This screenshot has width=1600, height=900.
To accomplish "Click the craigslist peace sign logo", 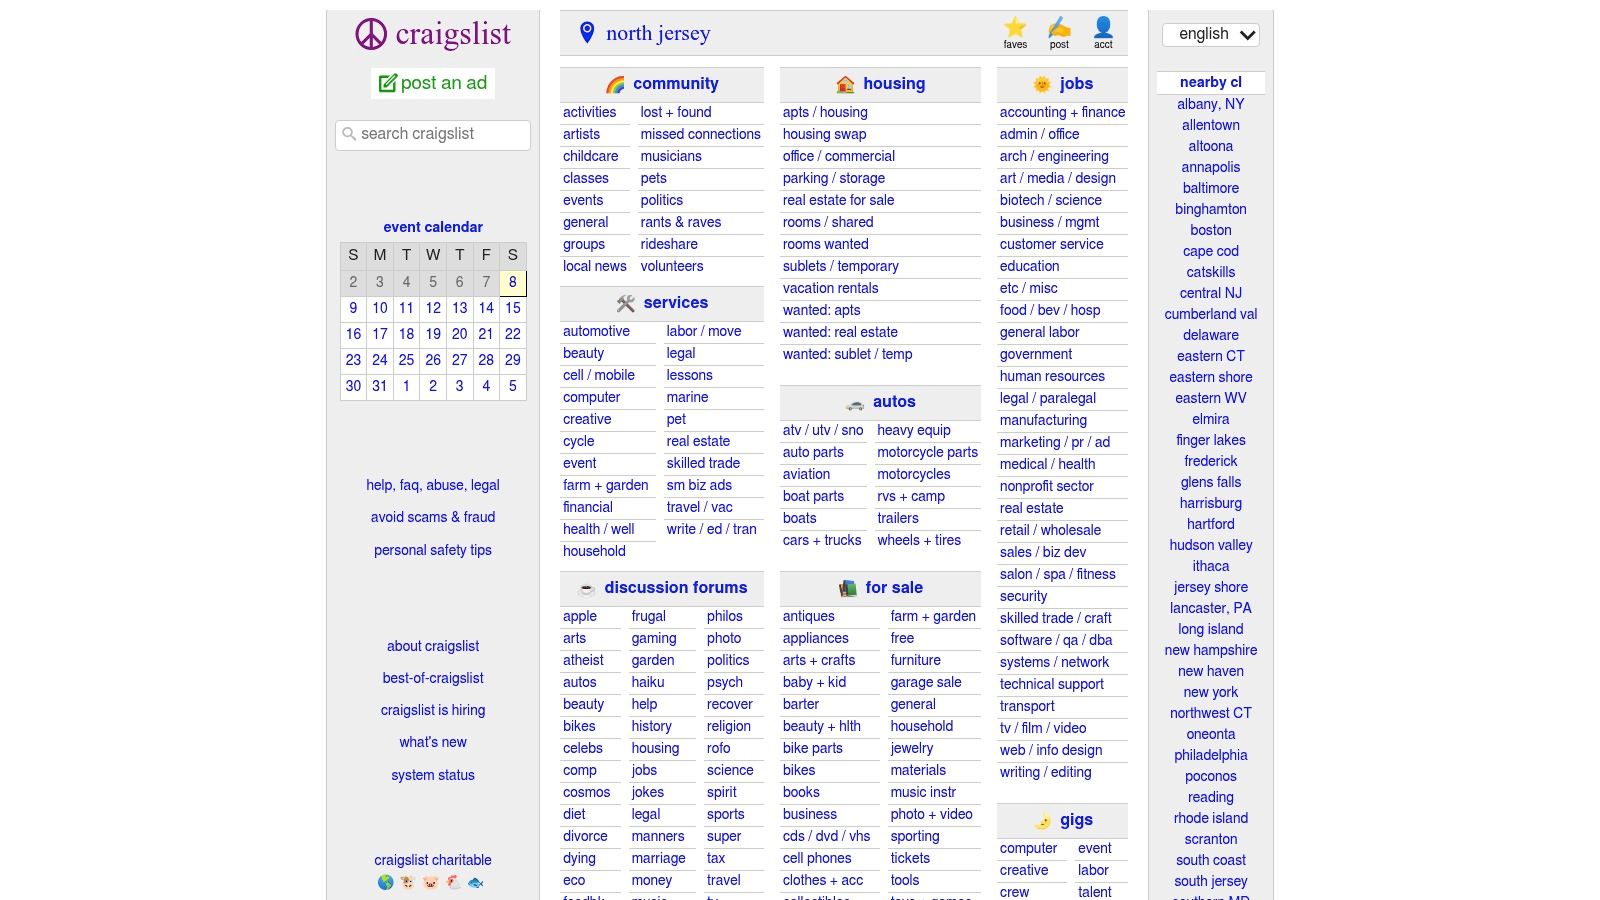I will coord(371,34).
